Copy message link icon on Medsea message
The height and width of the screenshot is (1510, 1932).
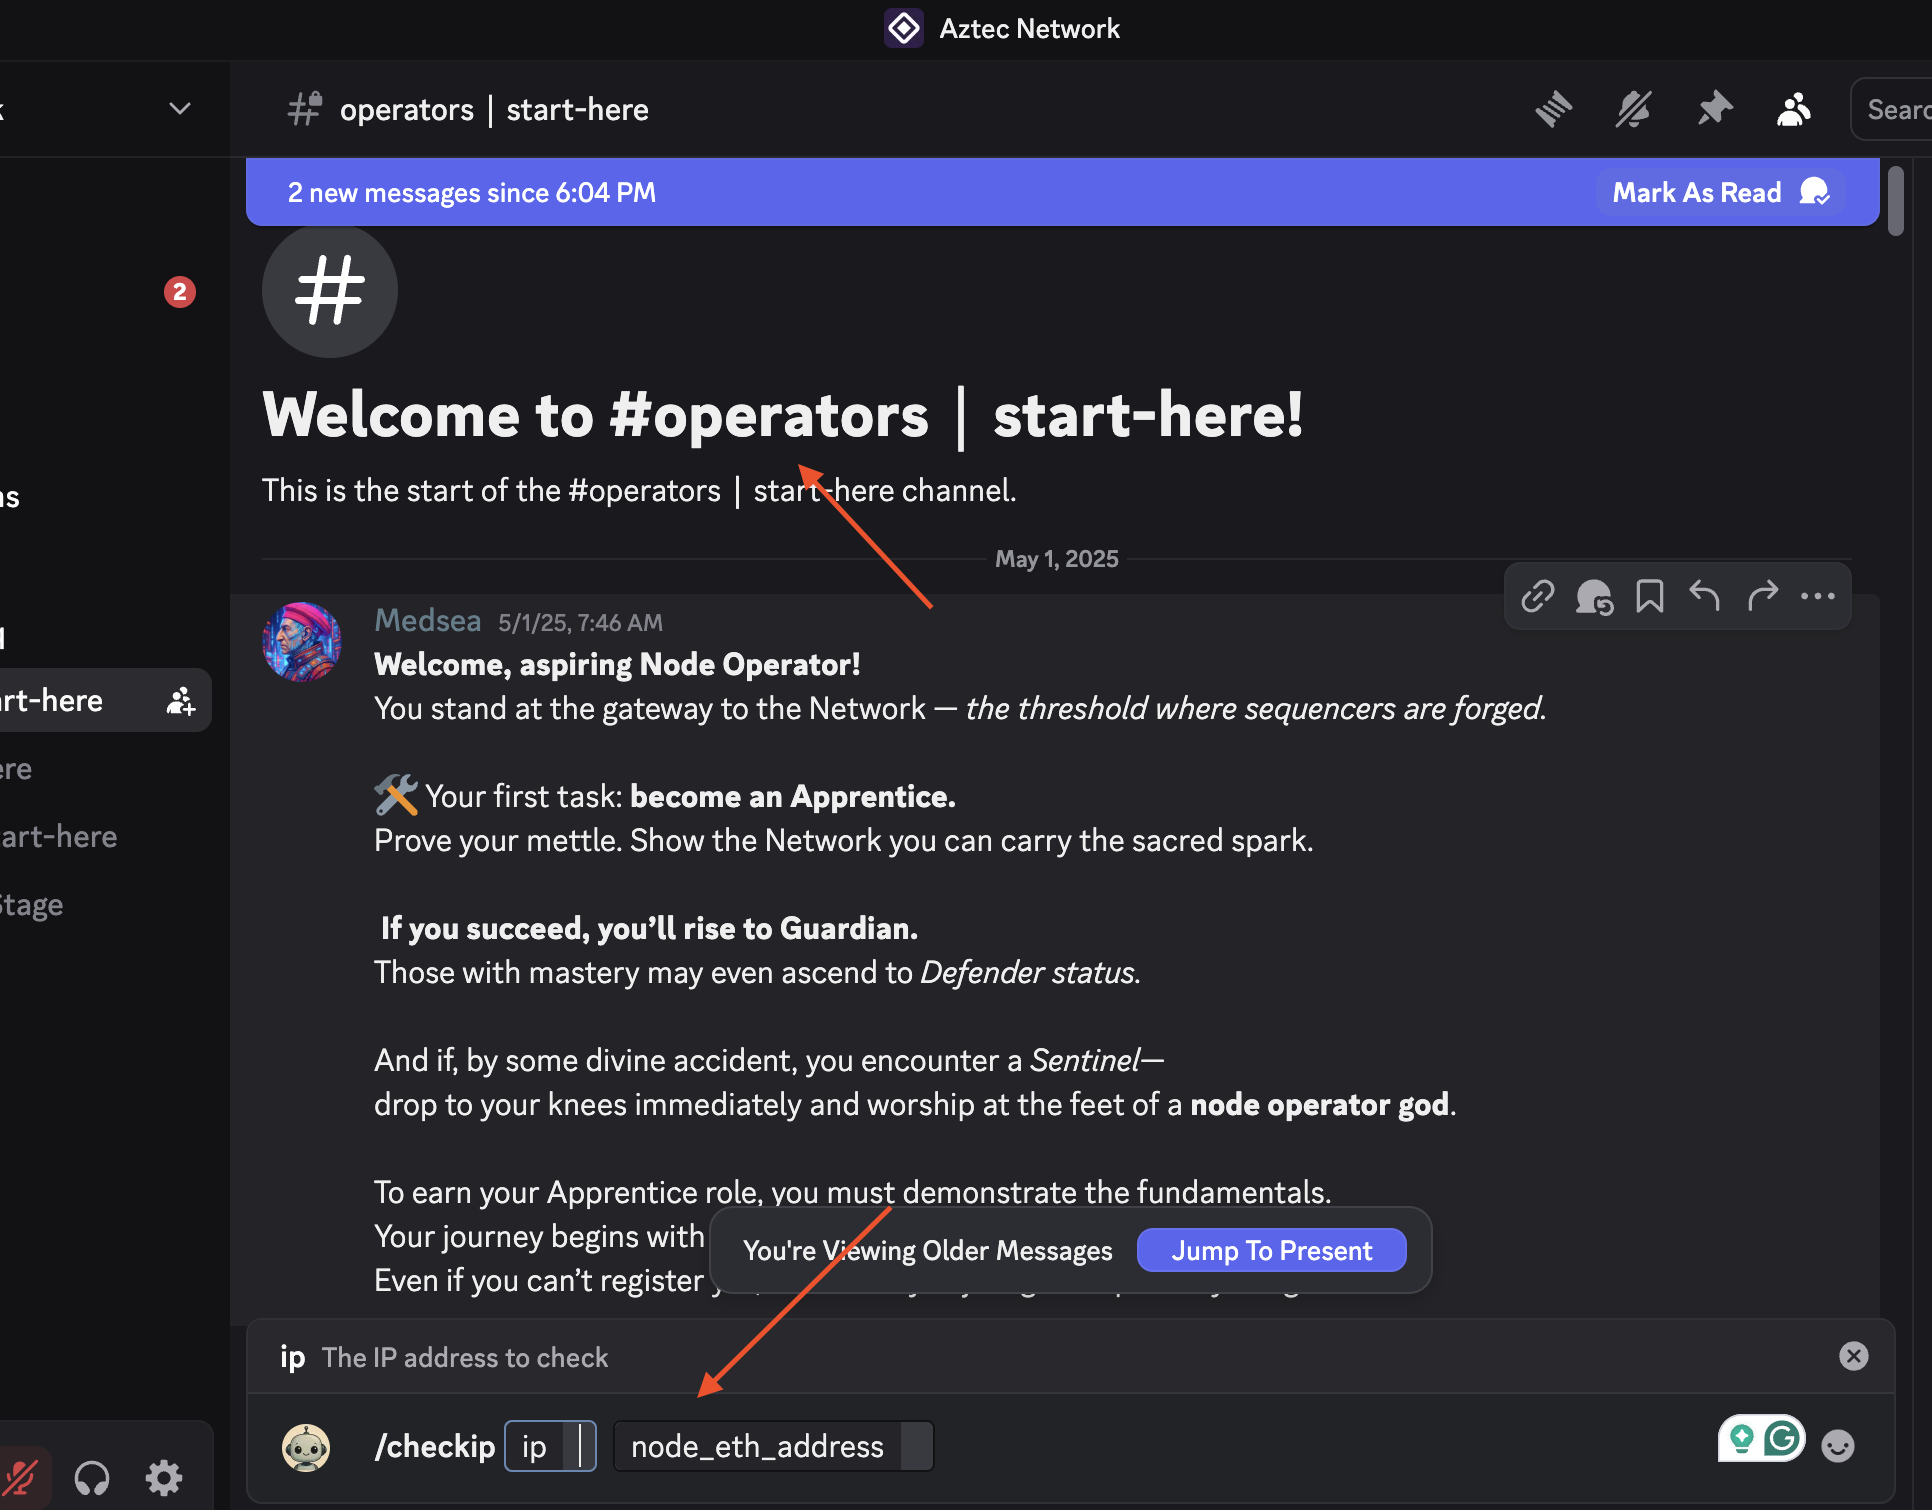point(1538,597)
